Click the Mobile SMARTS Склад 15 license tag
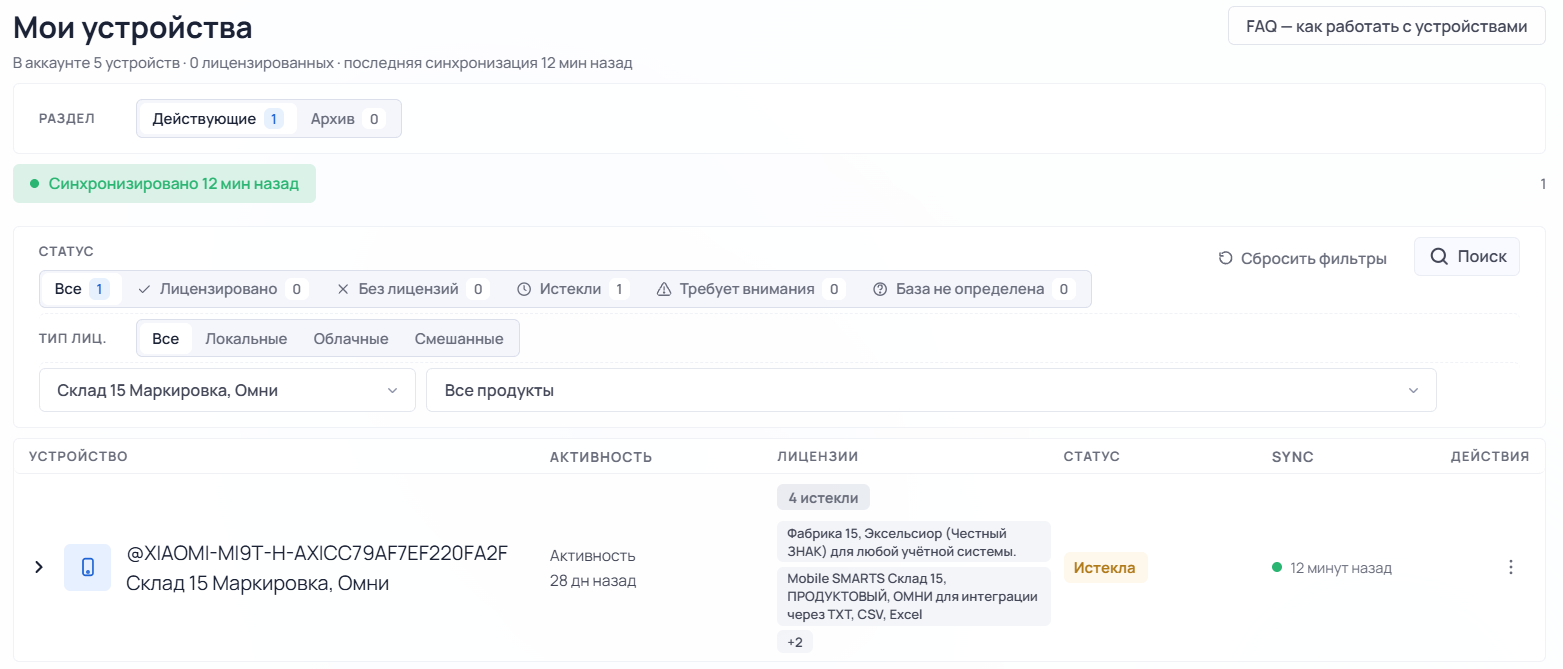1563x669 pixels. click(914, 597)
